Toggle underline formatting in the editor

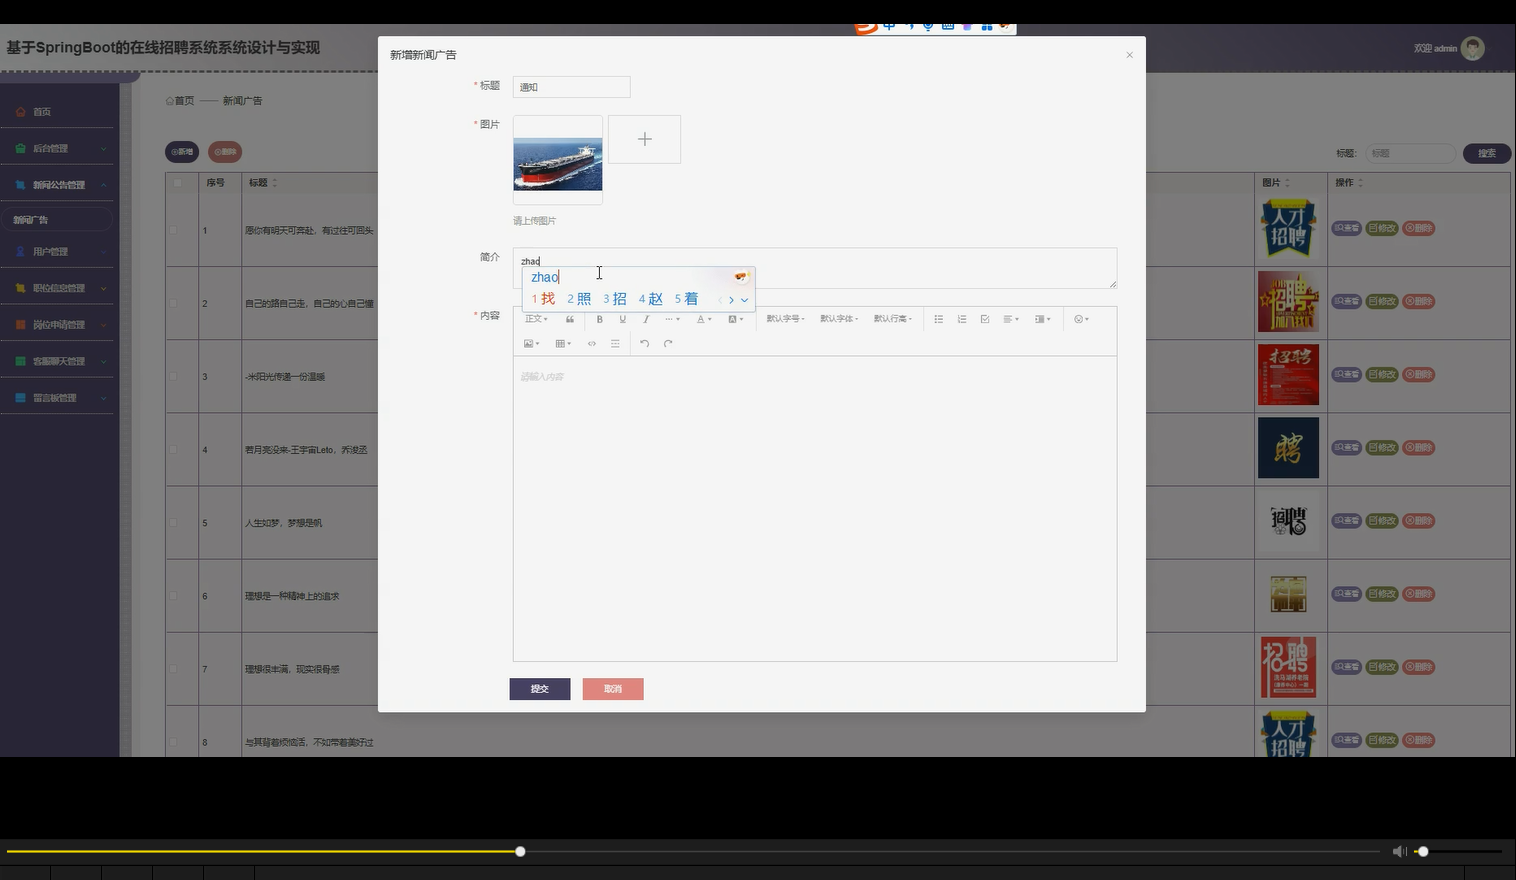pos(622,319)
